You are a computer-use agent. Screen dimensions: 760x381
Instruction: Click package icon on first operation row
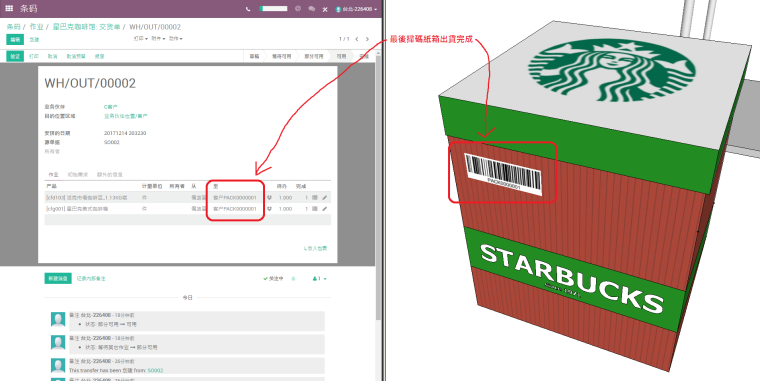(269, 197)
